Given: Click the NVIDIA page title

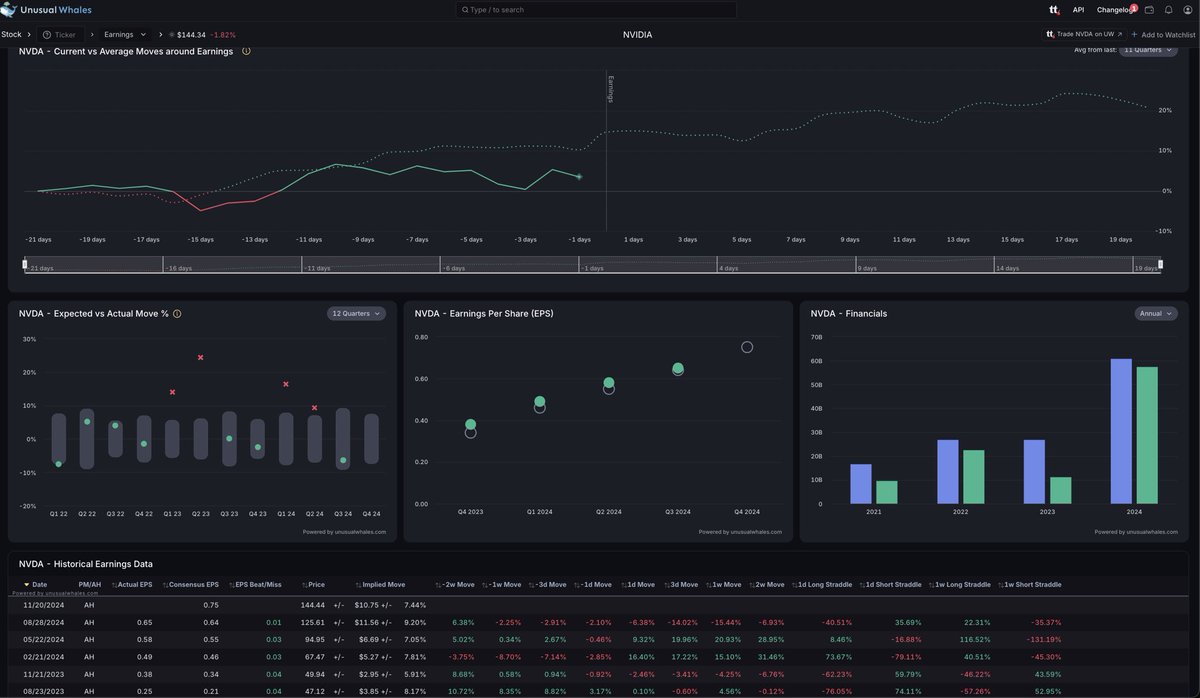Looking at the screenshot, I should 637,34.
